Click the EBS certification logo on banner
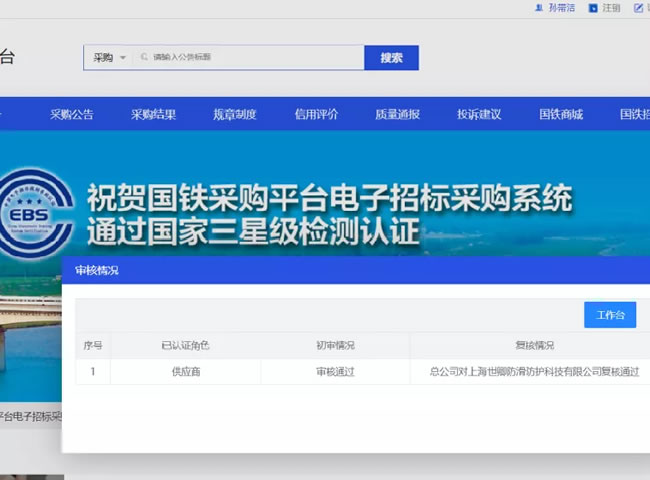 (36, 213)
